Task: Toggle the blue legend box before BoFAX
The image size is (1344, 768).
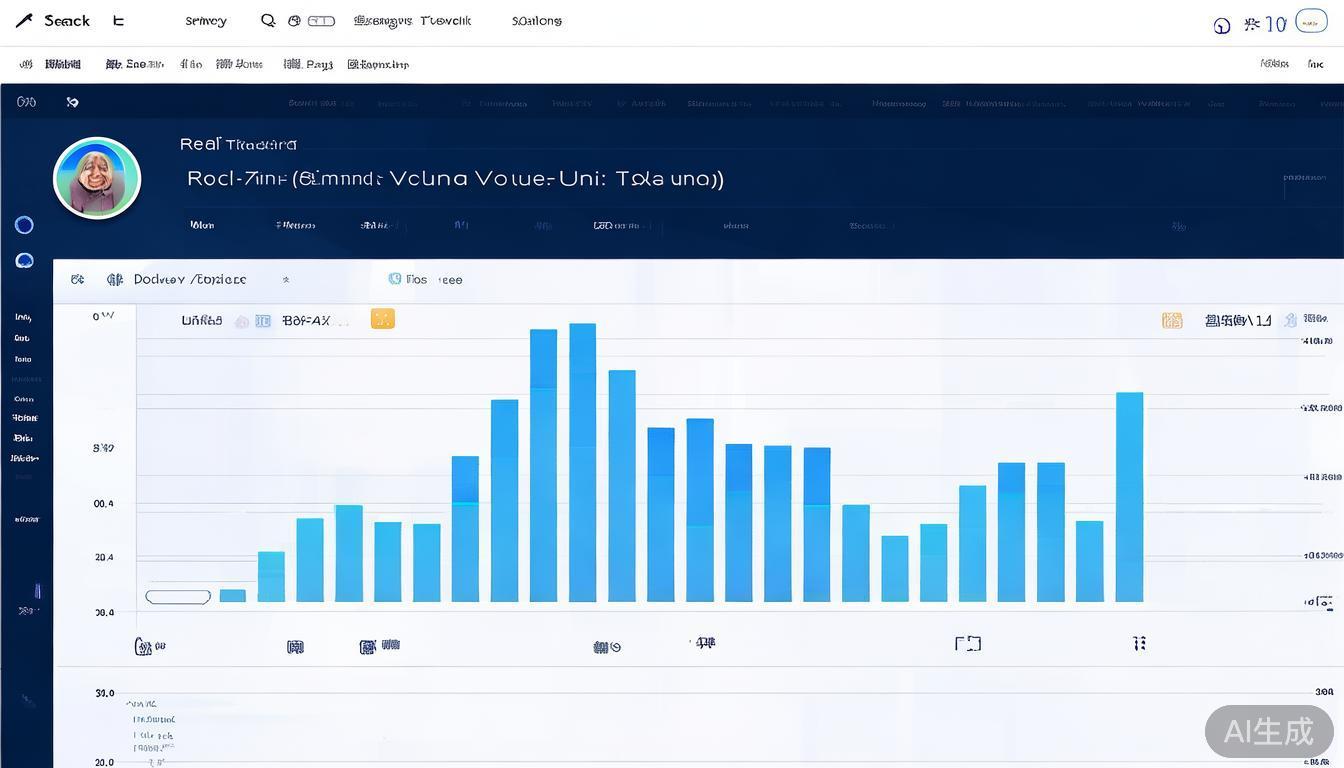Action: [x=263, y=321]
